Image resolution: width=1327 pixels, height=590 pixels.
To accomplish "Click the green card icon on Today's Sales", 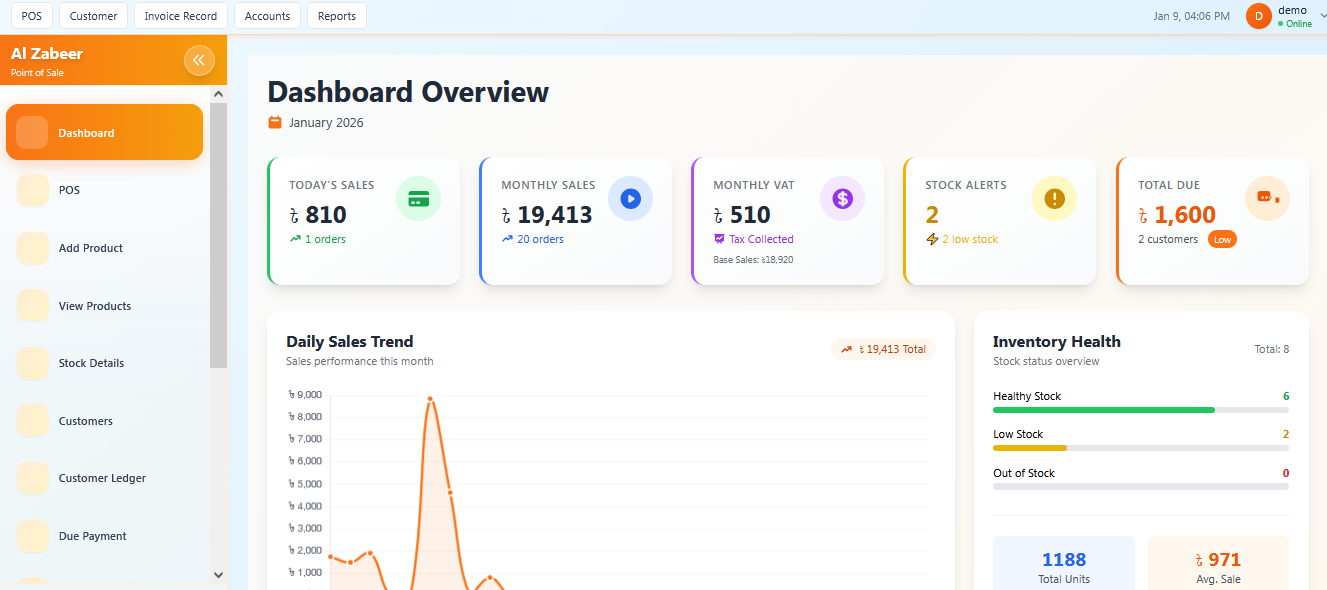I will (x=418, y=198).
